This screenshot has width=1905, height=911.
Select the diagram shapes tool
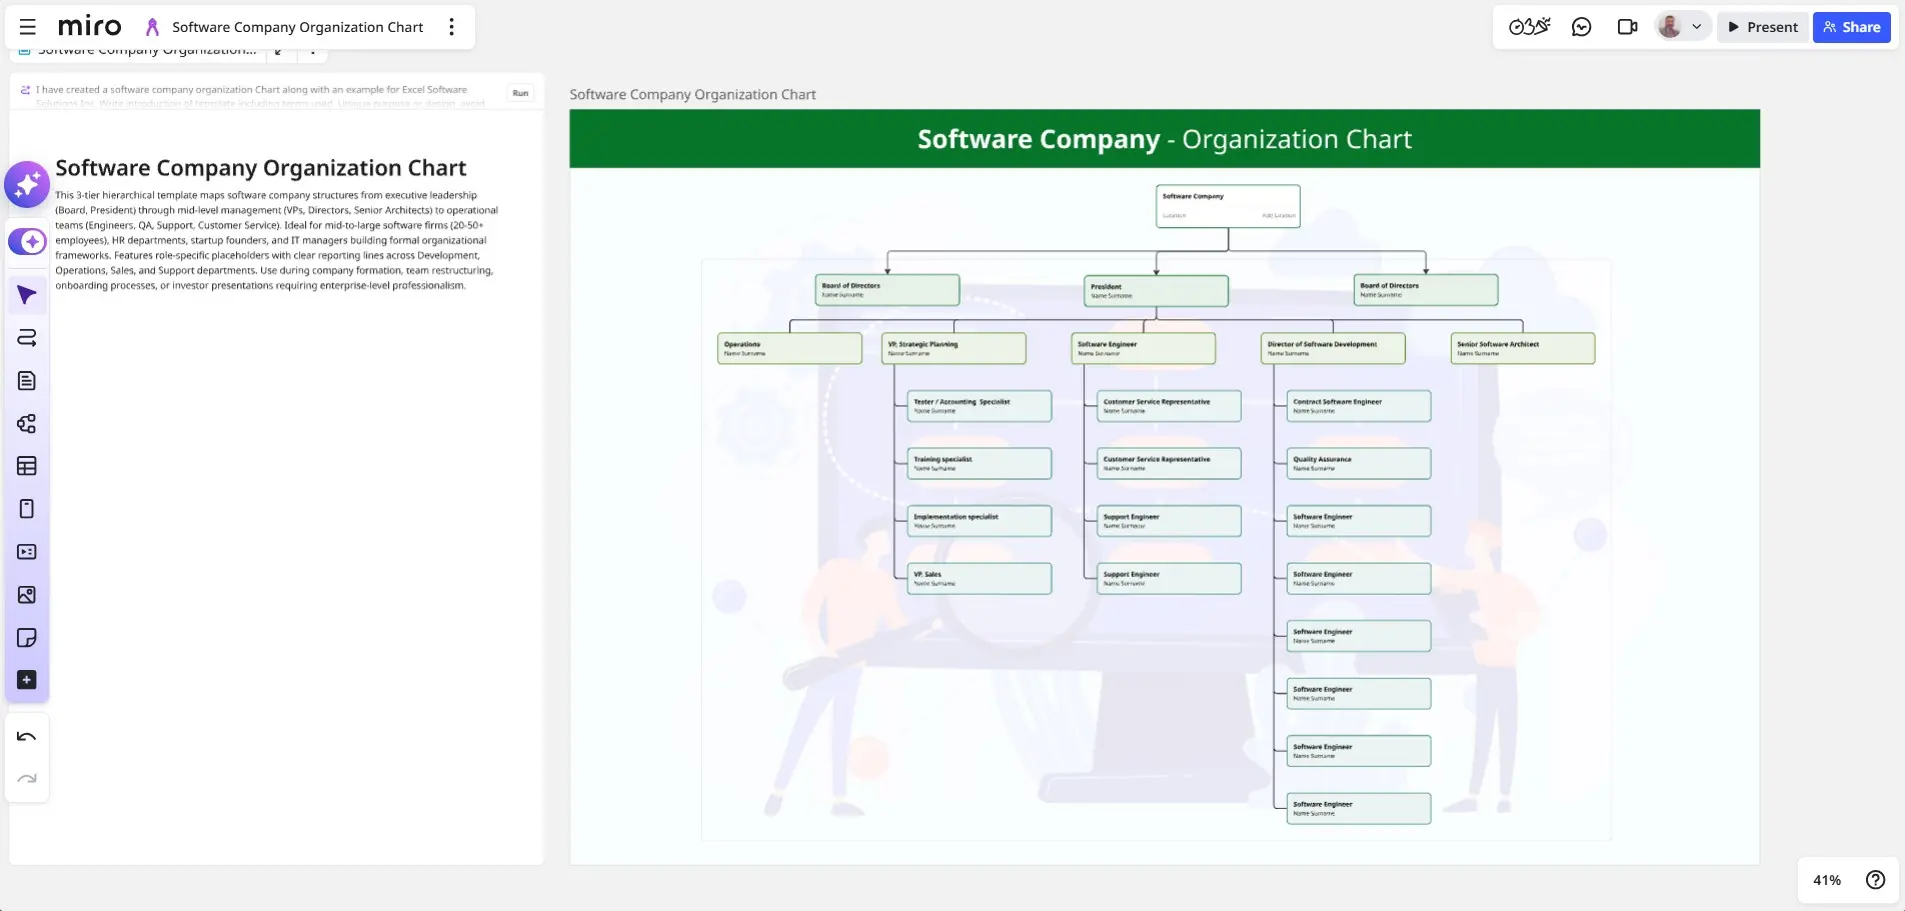pyautogui.click(x=27, y=424)
